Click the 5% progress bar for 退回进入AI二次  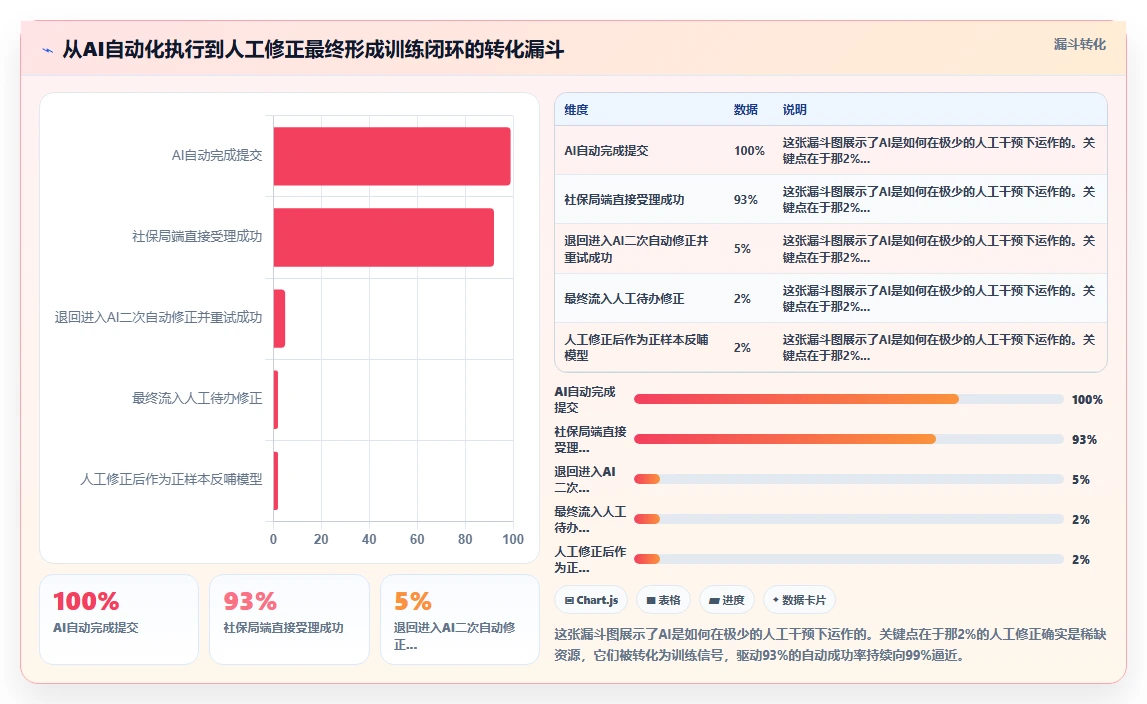849,479
